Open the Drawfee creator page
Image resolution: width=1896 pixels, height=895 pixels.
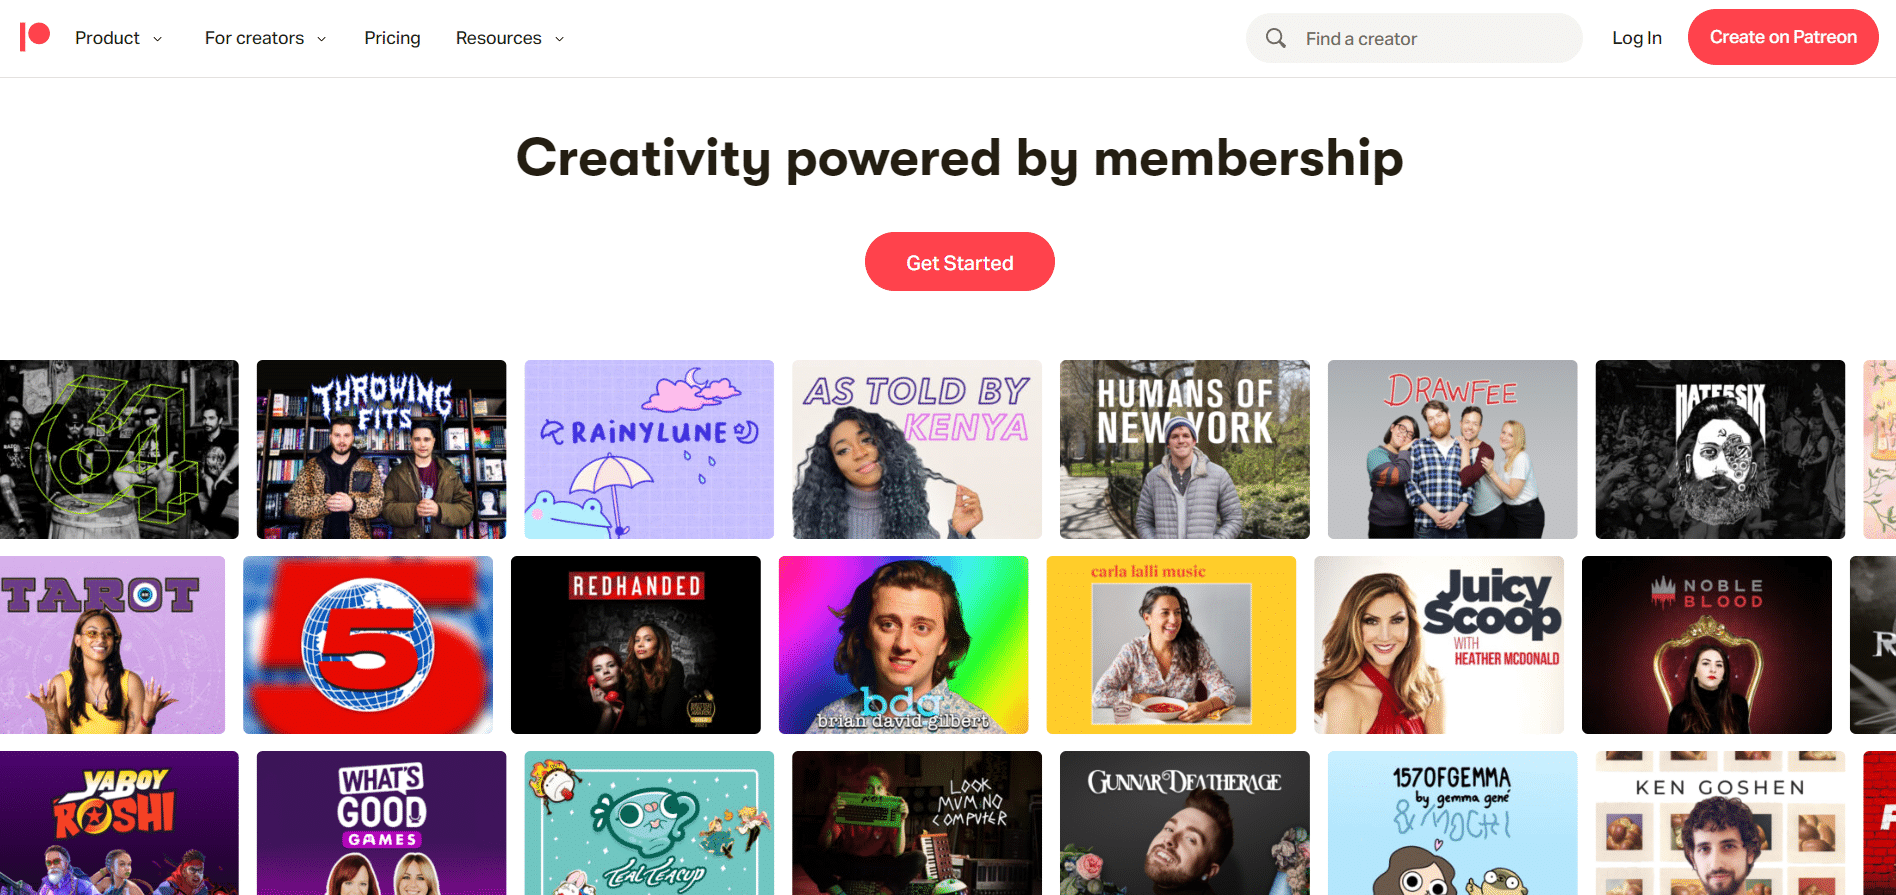[x=1451, y=449]
